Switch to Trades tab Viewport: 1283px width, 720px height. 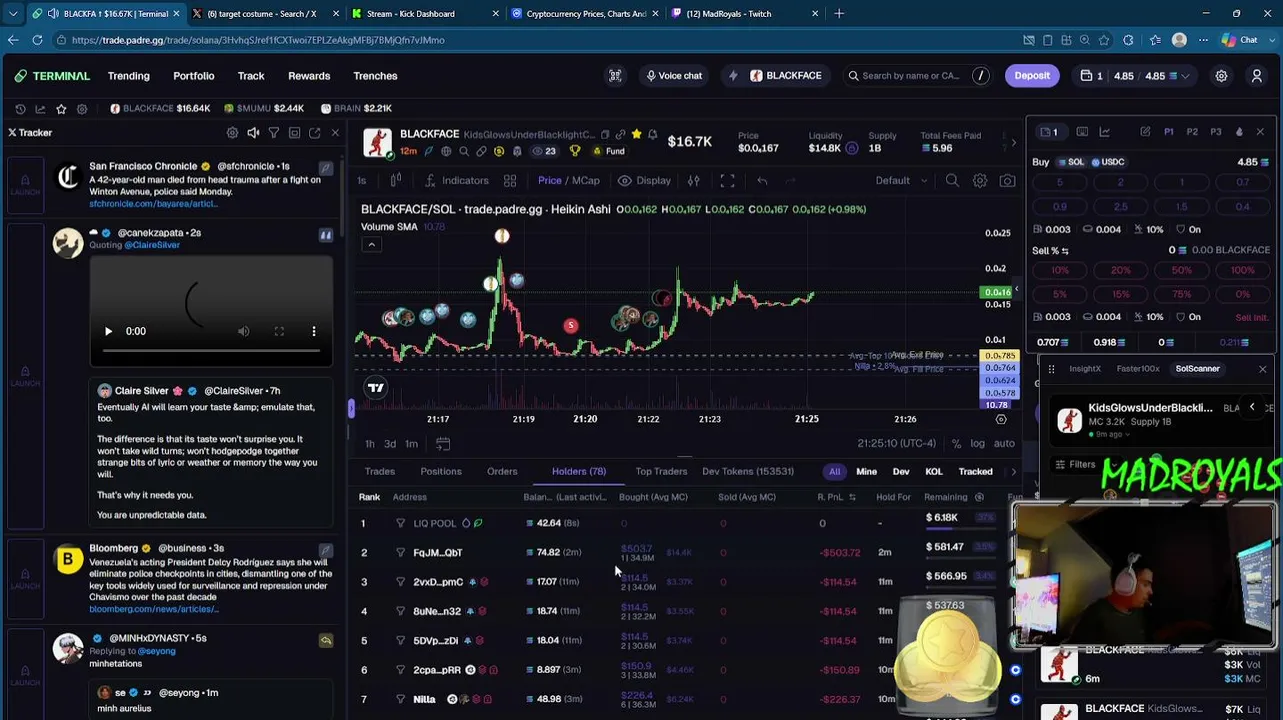point(380,472)
